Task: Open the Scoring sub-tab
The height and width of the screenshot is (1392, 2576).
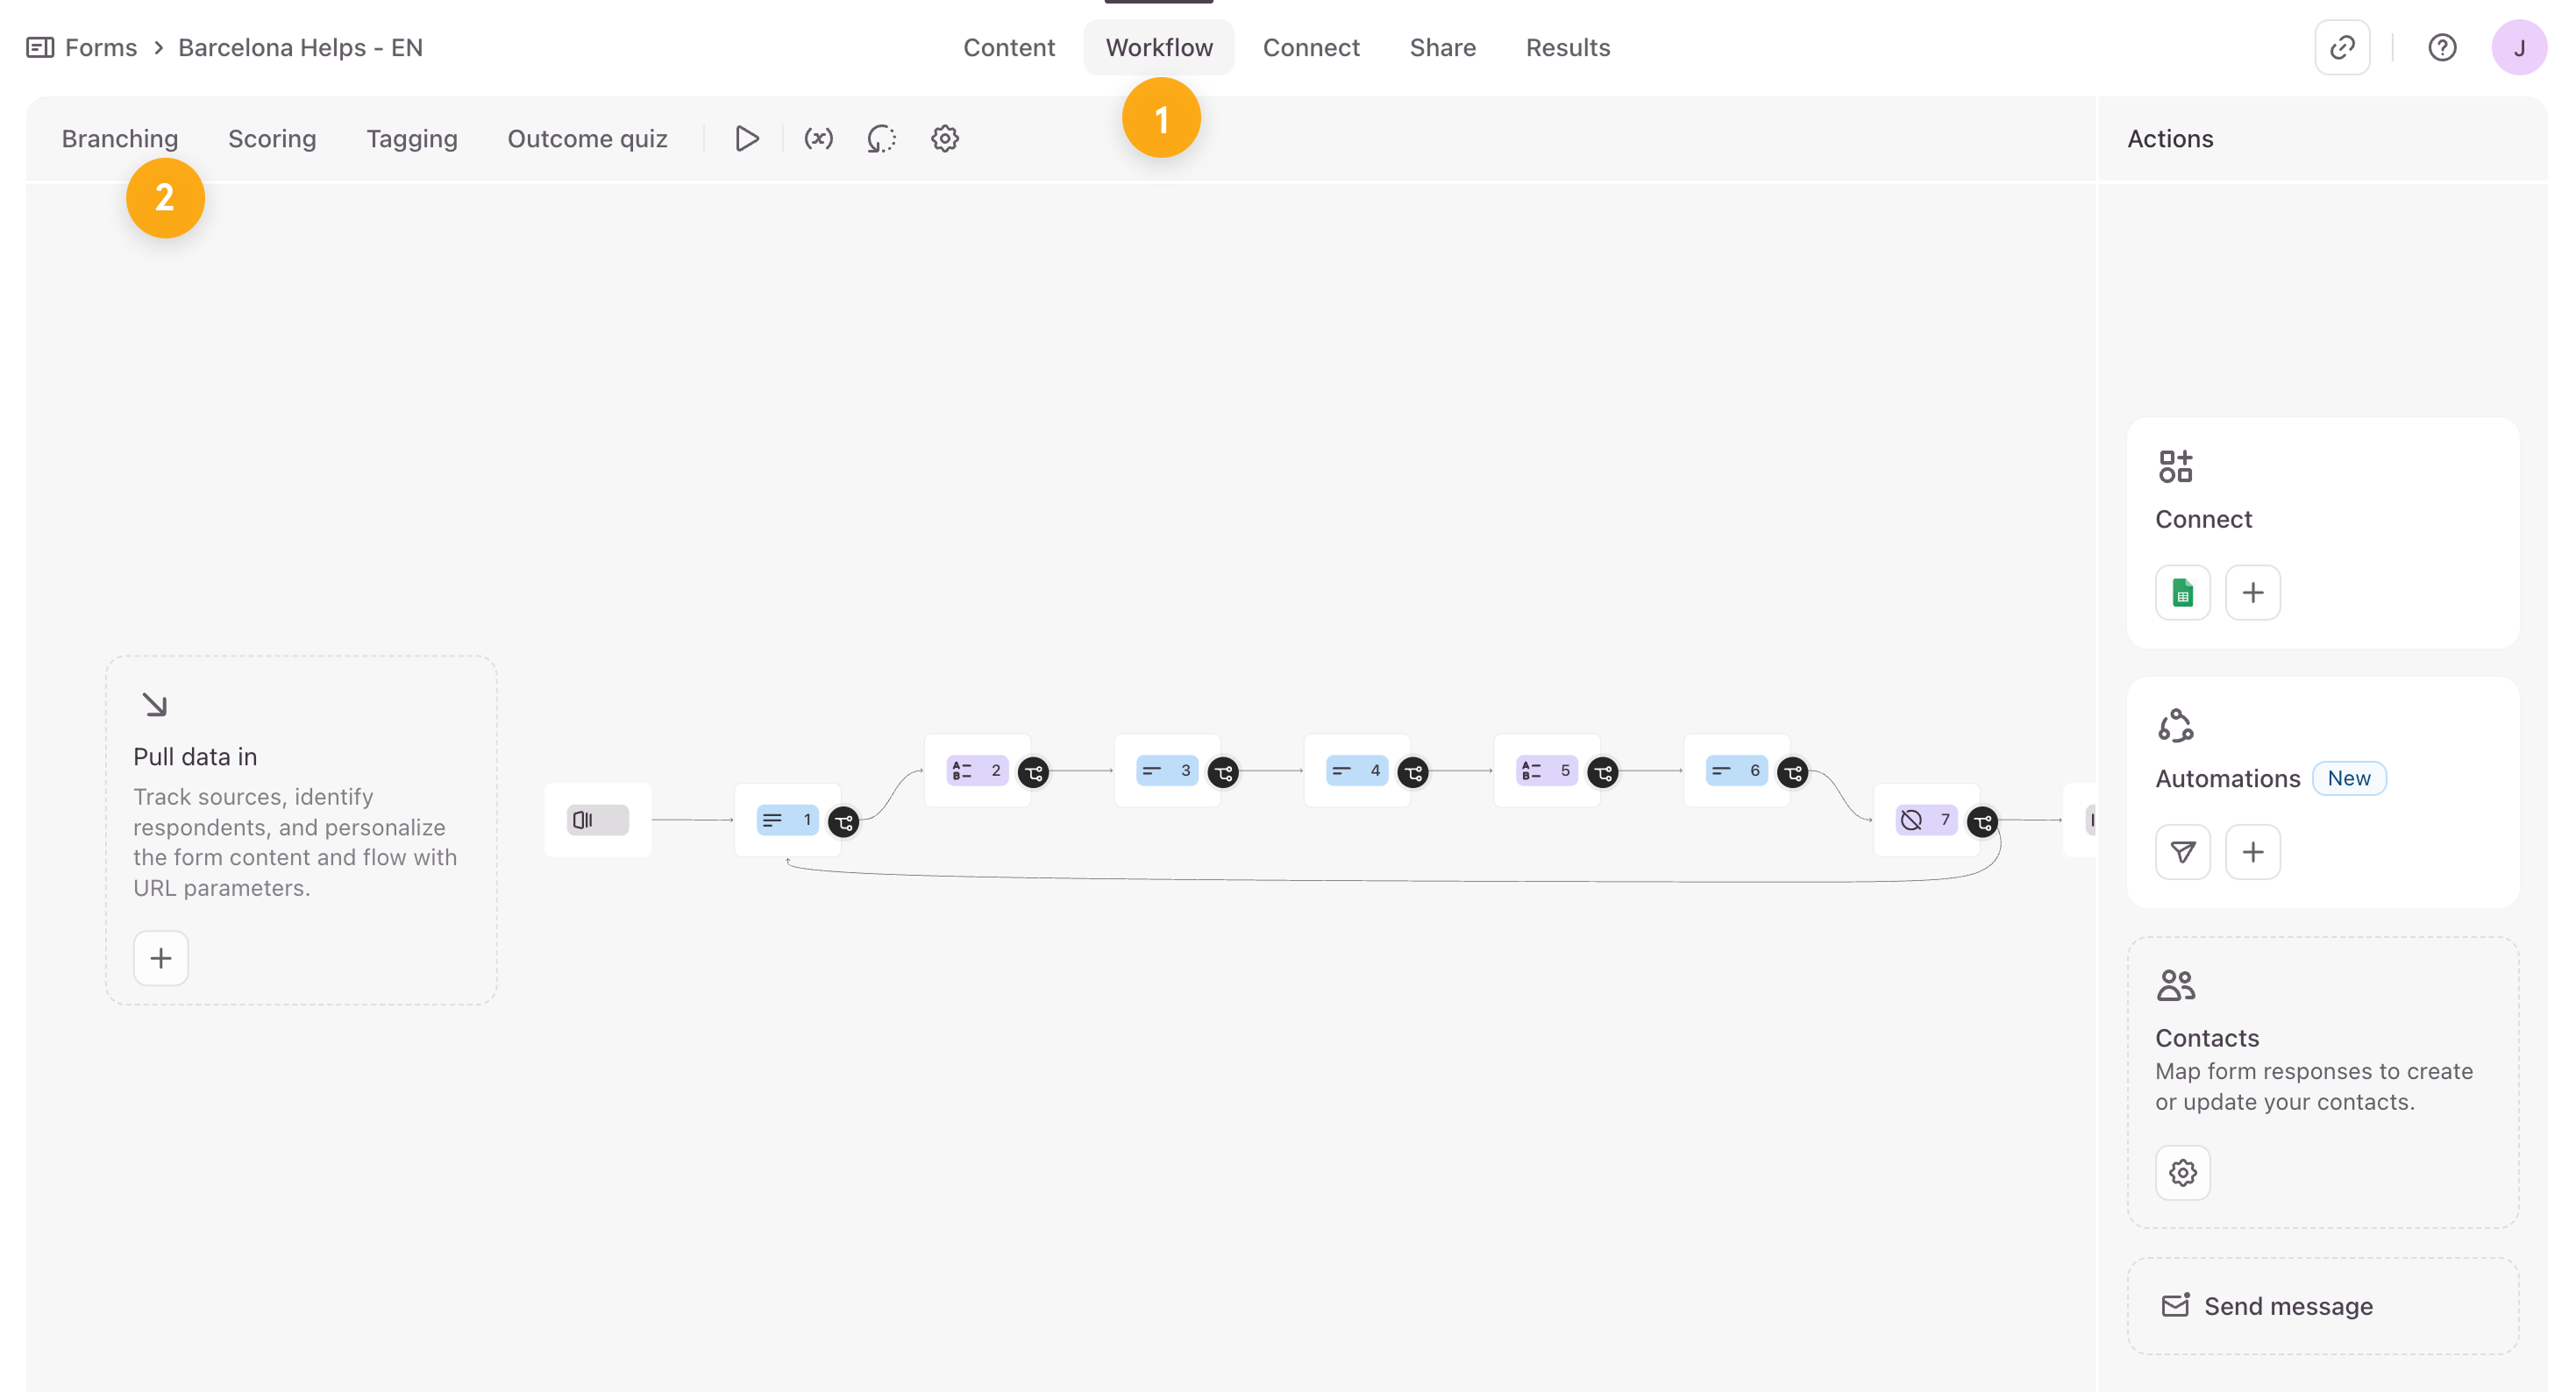Action: coord(272,138)
